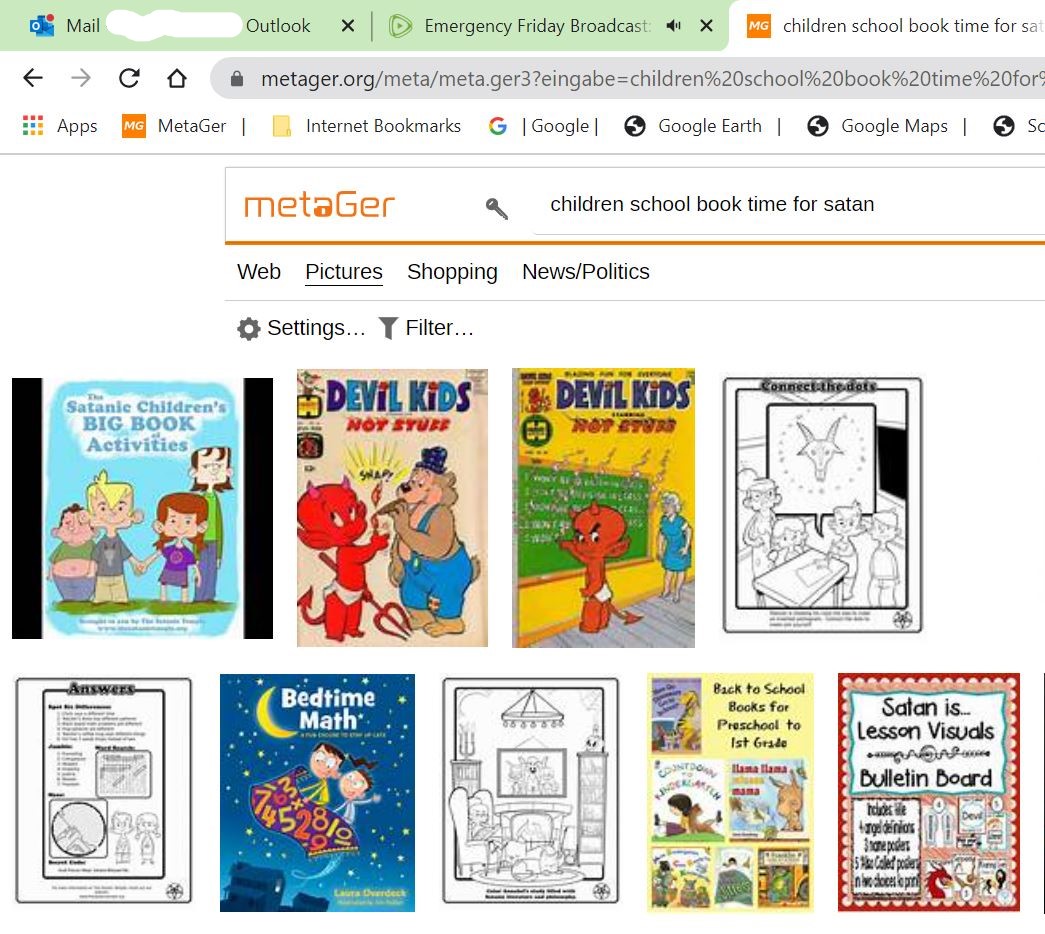1045x934 pixels.
Task: Open News/Politics search tab
Action: (585, 271)
